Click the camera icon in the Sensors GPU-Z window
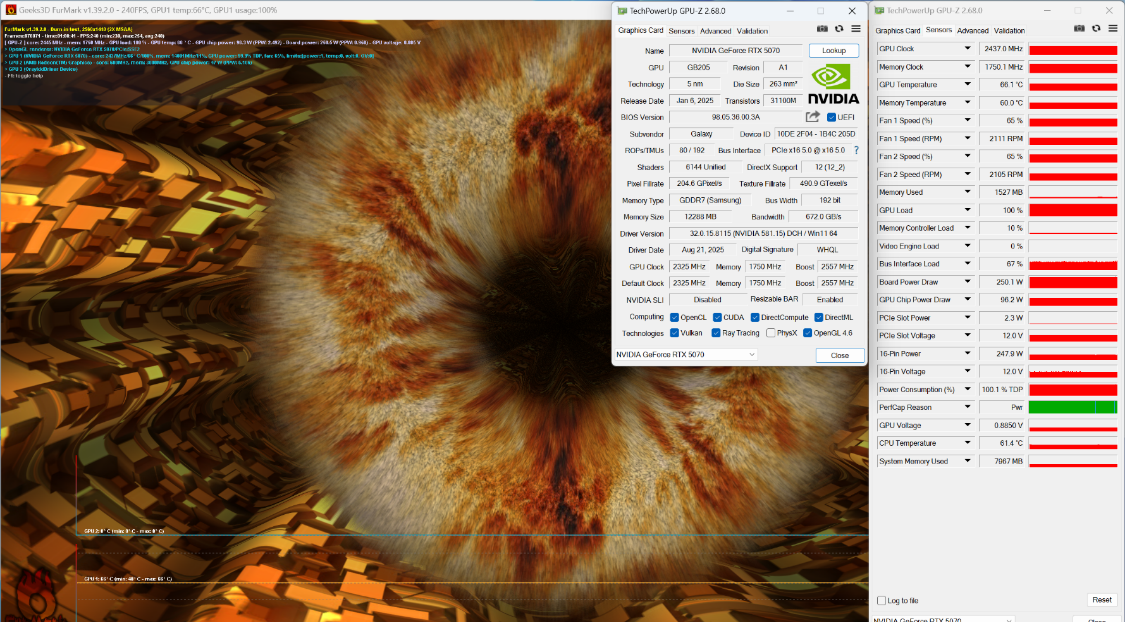The image size is (1125, 622). (1079, 29)
